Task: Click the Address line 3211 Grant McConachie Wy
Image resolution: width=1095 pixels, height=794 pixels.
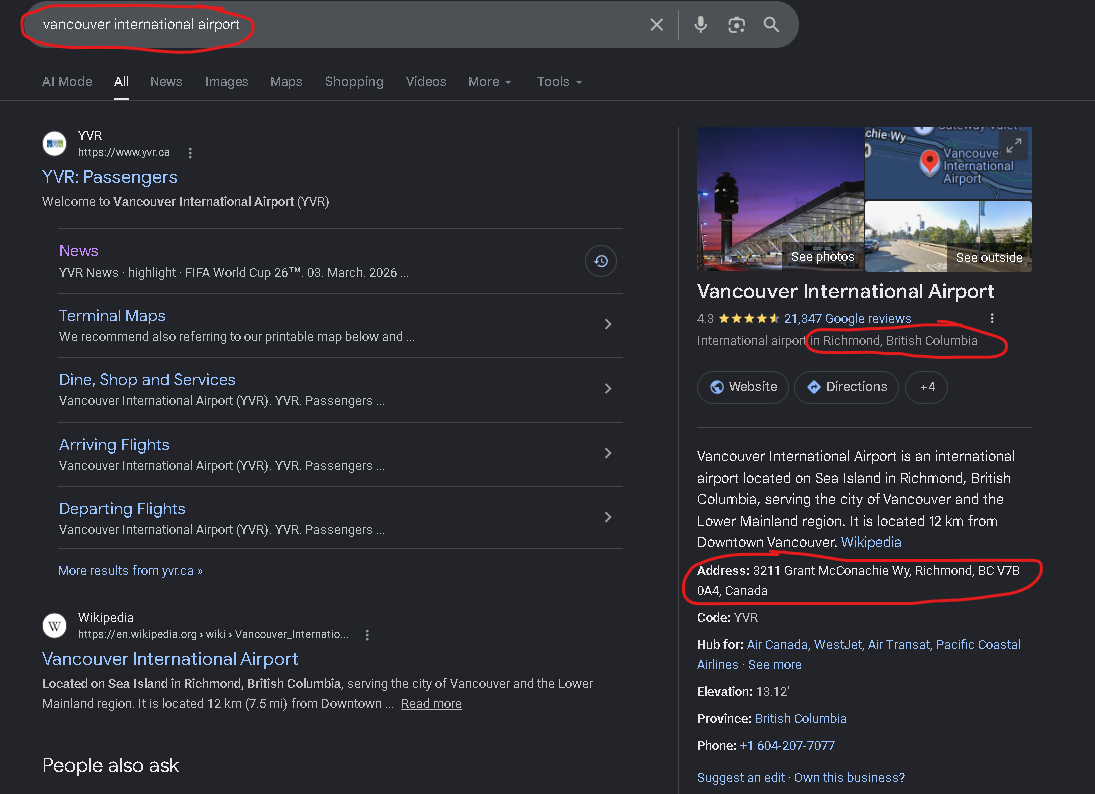Action: click(x=858, y=580)
